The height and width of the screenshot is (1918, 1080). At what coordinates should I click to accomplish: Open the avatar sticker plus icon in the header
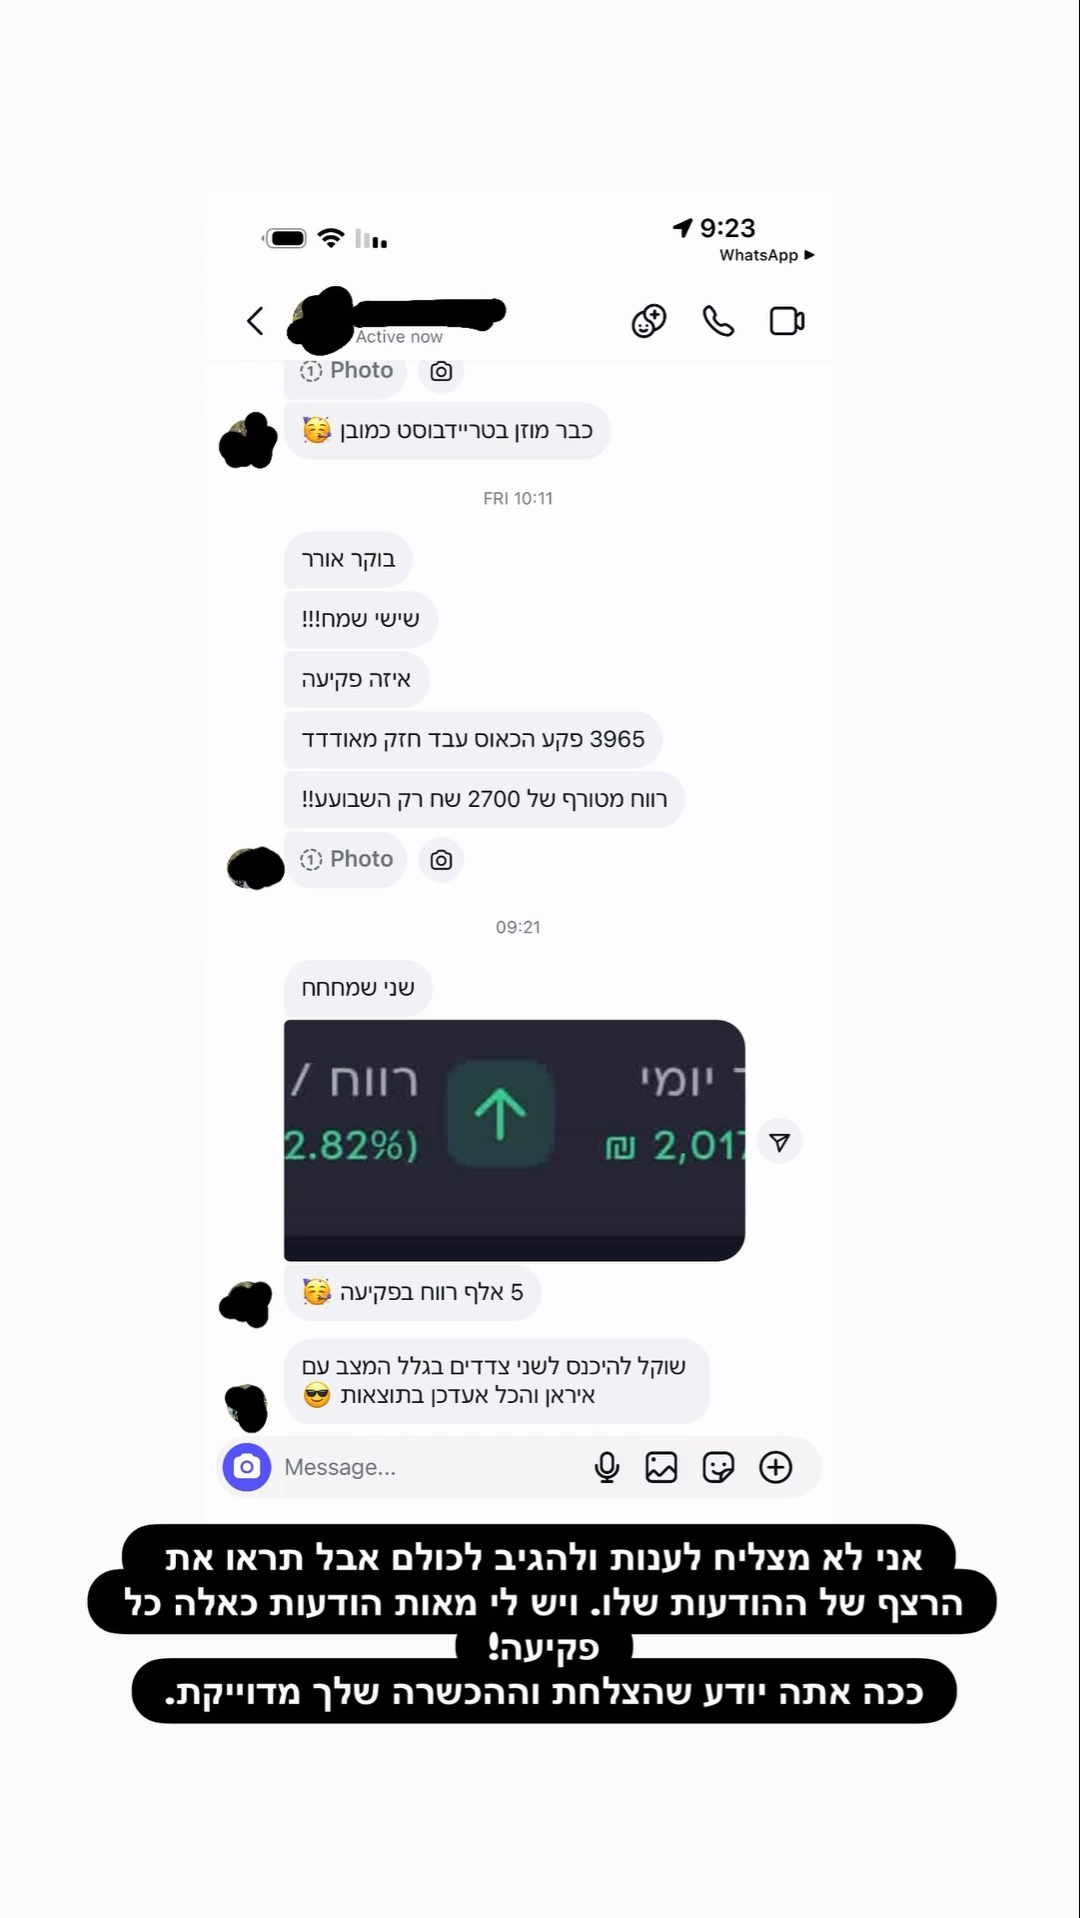point(649,321)
